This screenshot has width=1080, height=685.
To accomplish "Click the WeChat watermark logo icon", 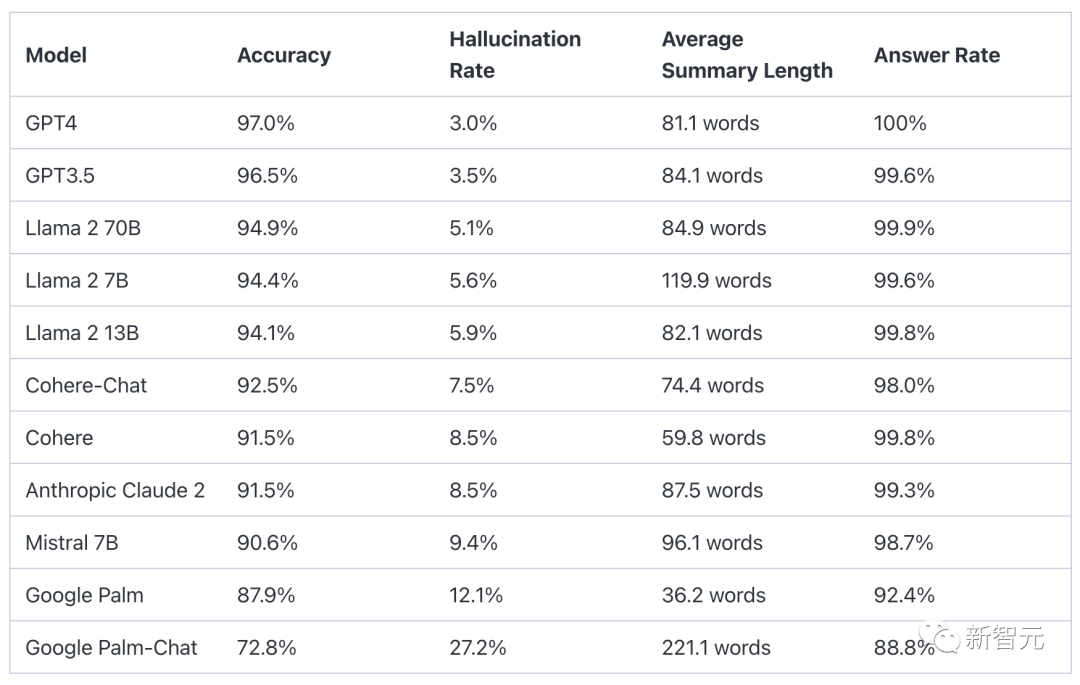I will point(940,637).
